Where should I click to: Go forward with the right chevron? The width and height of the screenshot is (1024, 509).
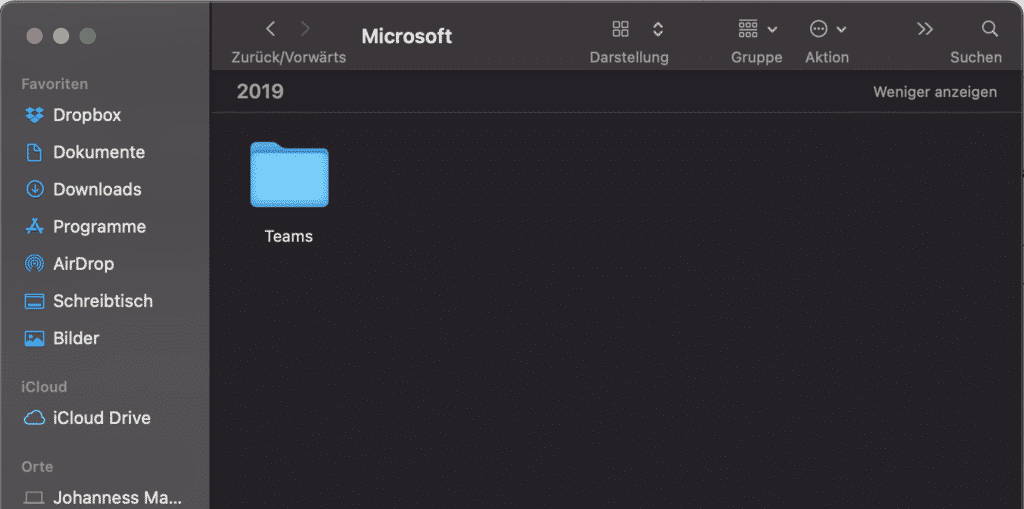(x=305, y=29)
